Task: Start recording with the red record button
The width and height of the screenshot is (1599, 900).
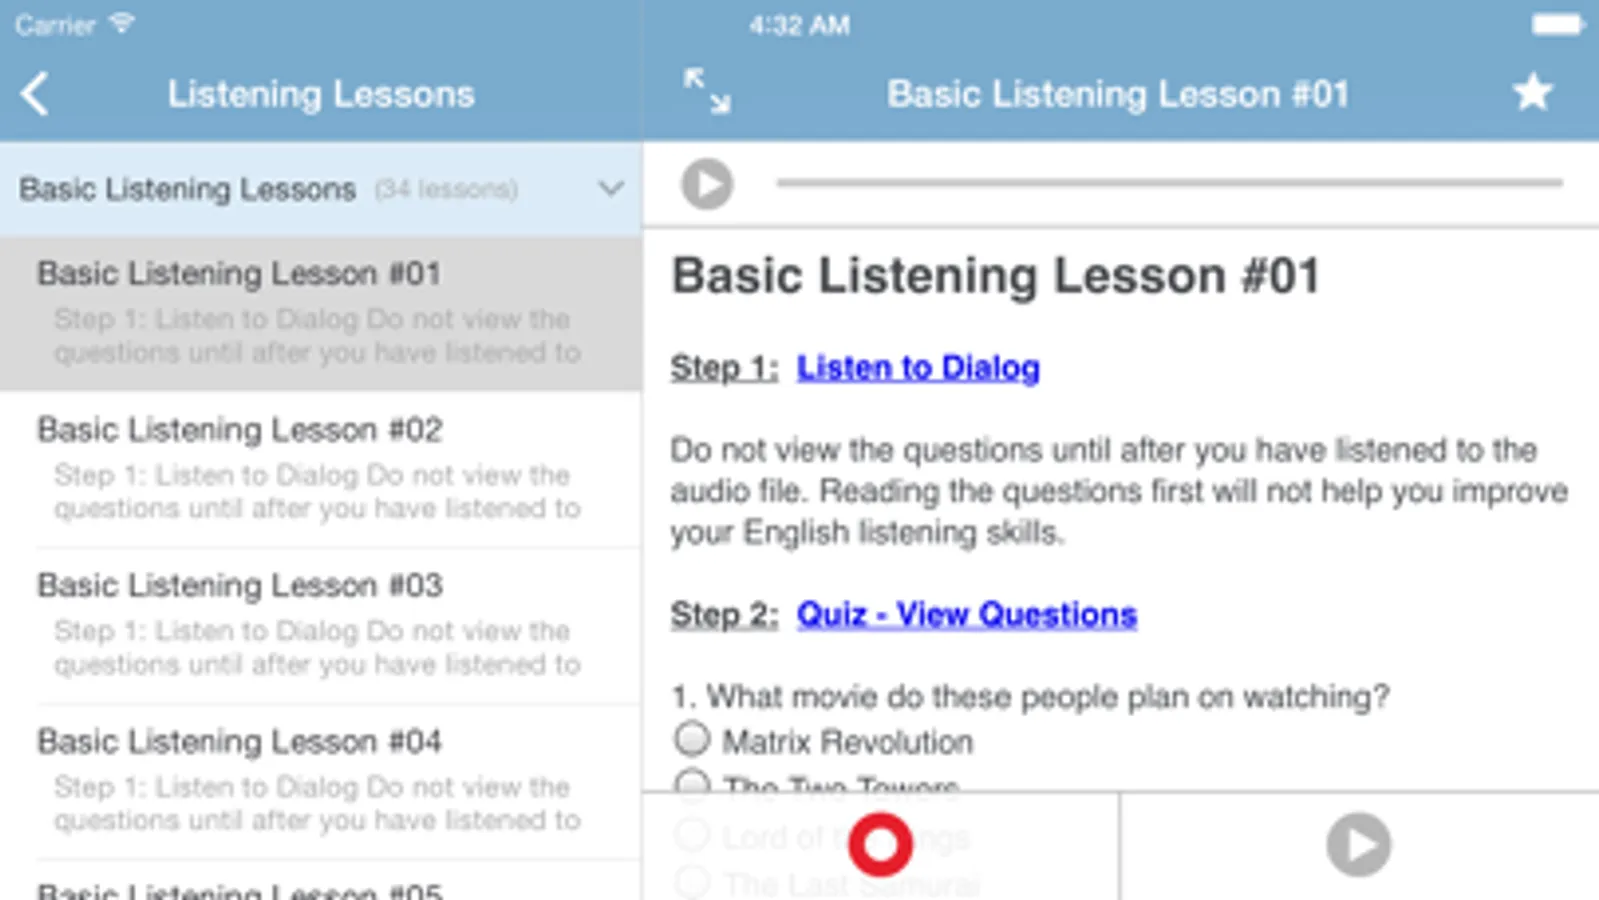Action: point(880,845)
